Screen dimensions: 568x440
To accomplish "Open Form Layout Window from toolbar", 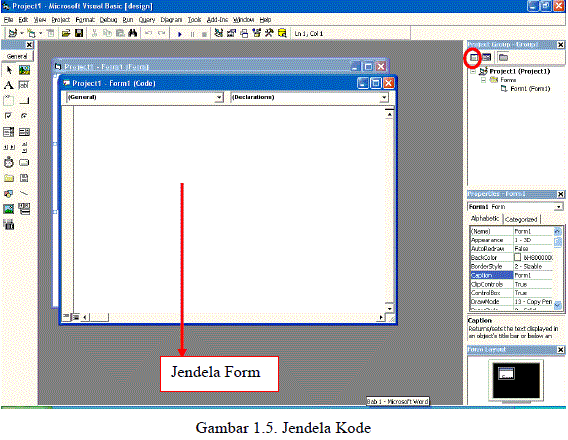I will coord(245,33).
